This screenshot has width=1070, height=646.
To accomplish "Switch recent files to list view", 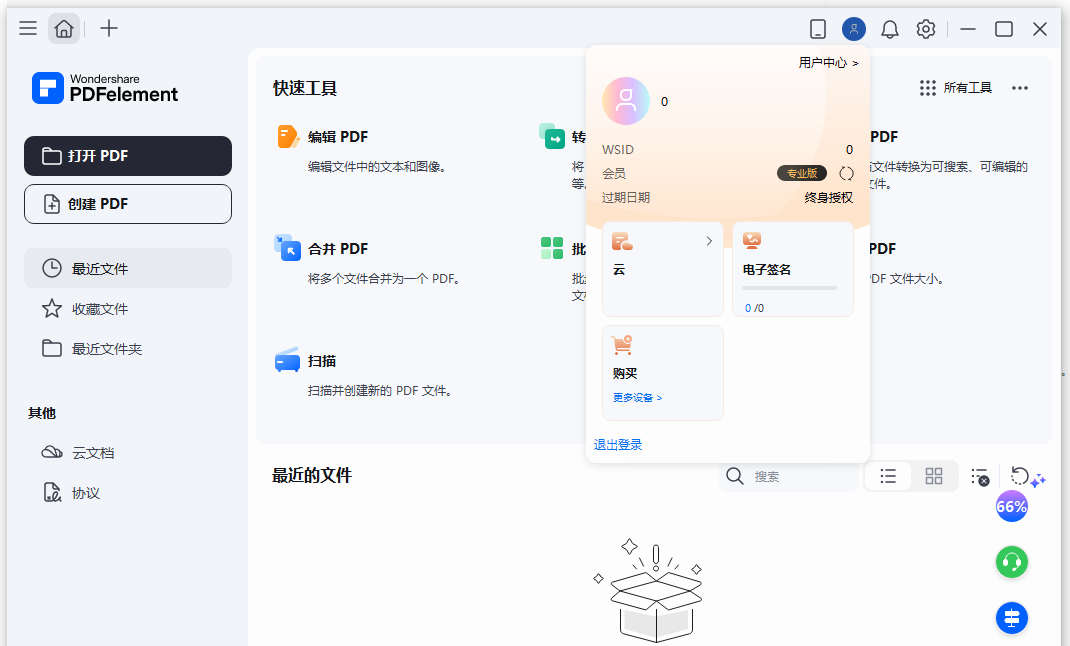I will click(888, 476).
